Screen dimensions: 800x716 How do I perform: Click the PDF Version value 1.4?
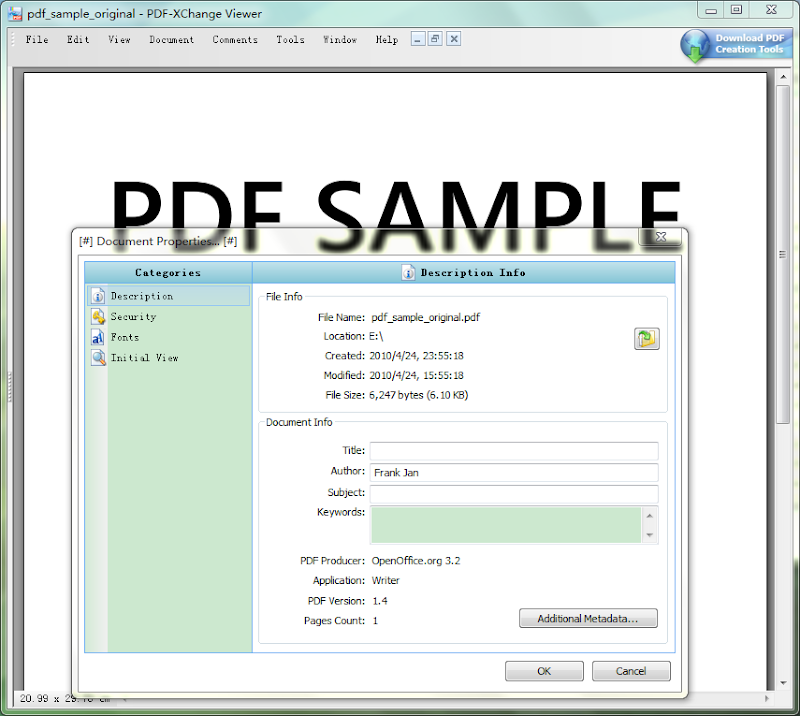coord(380,601)
